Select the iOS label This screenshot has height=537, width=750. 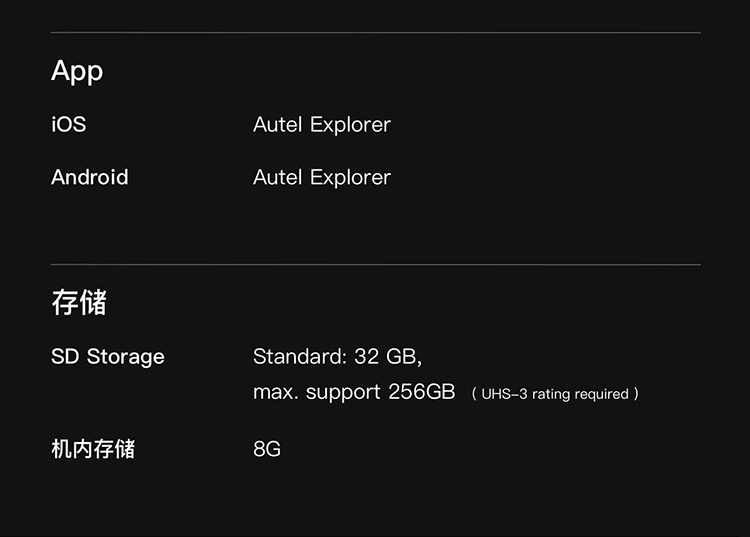(68, 125)
